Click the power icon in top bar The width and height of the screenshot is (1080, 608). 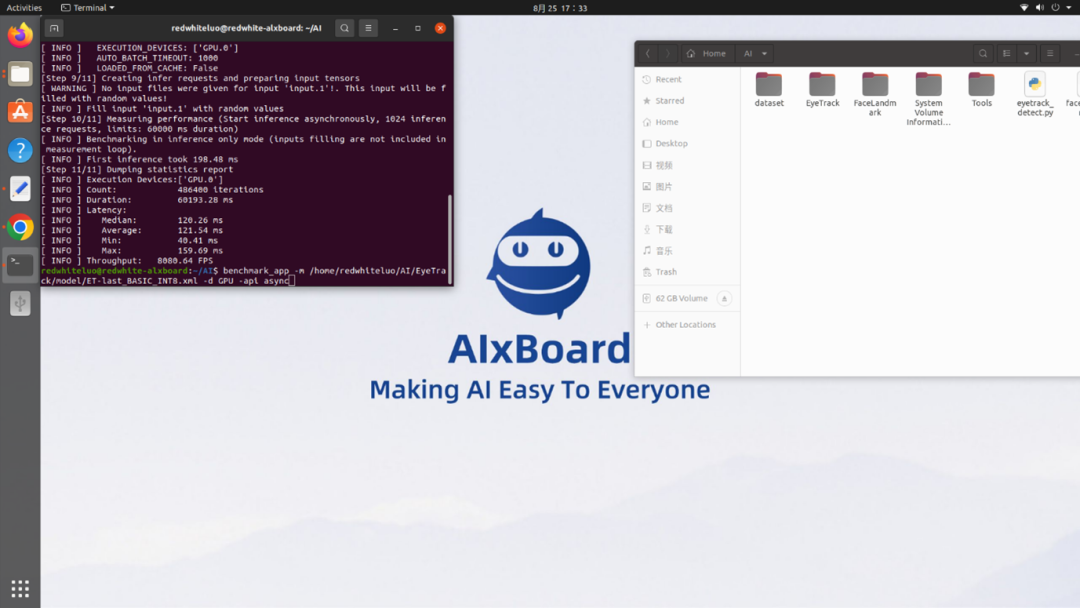coord(1055,8)
